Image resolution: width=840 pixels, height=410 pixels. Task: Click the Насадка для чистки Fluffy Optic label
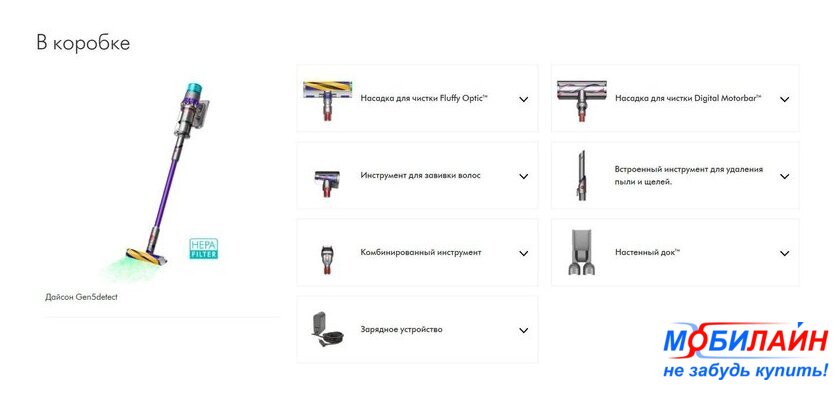424,99
